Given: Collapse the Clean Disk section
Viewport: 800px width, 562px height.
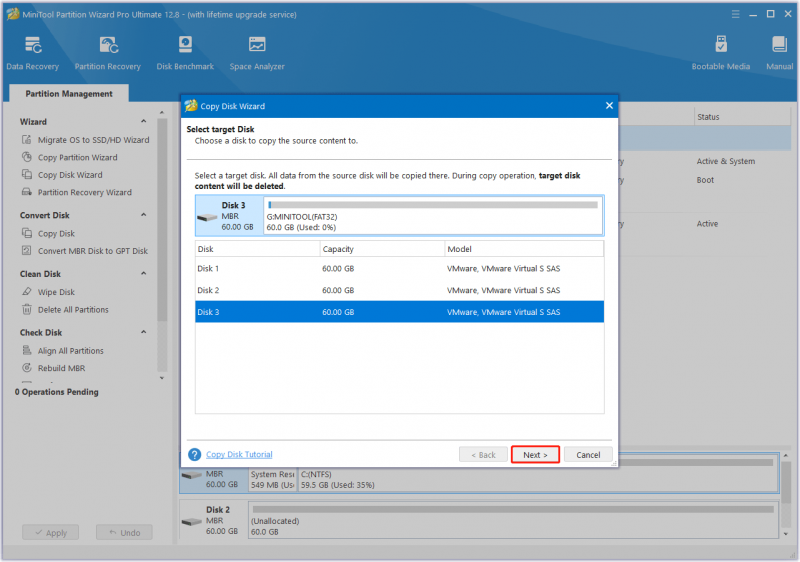Looking at the screenshot, I should [x=143, y=273].
